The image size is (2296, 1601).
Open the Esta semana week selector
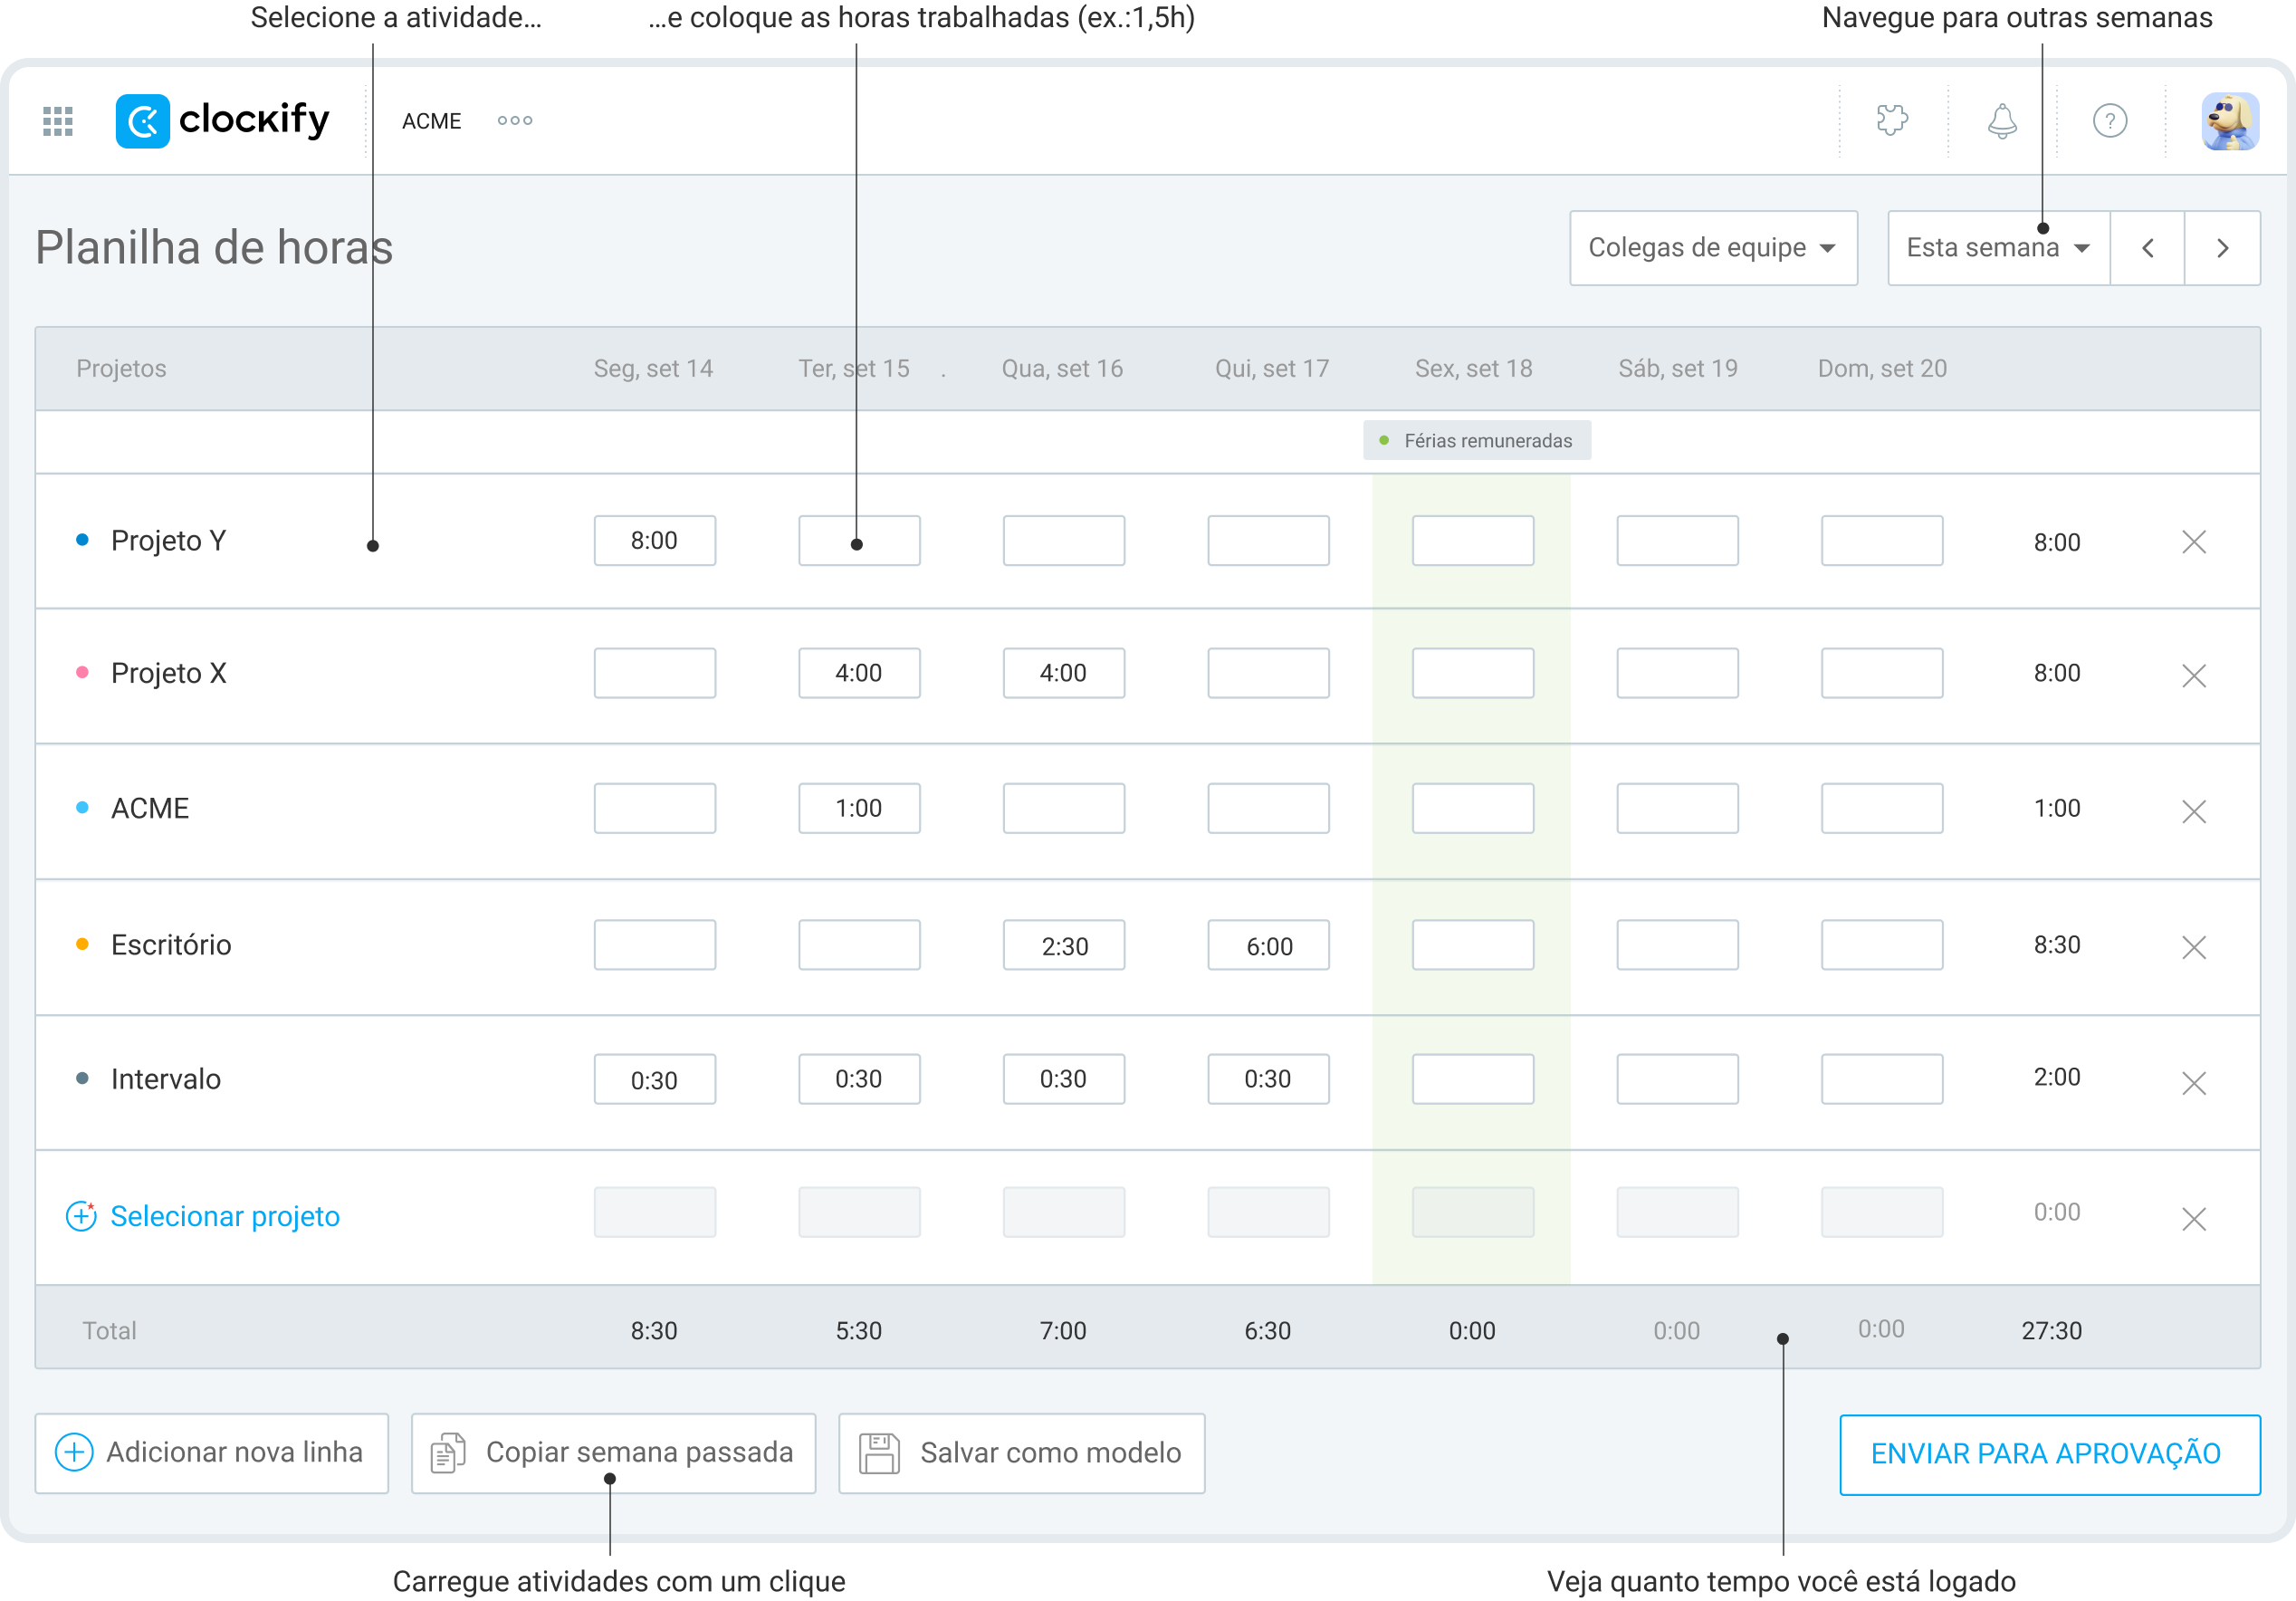pos(1996,247)
